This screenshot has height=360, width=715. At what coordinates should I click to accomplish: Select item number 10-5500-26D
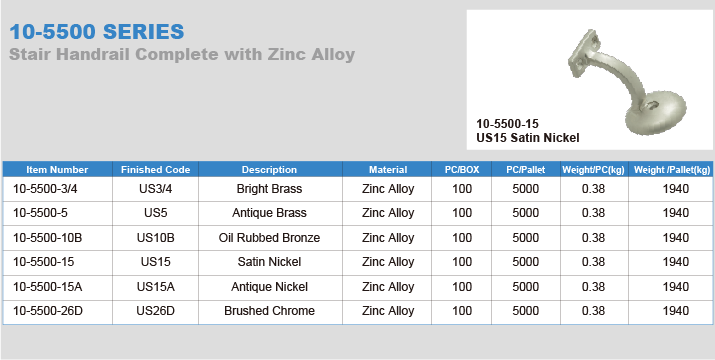pyautogui.click(x=48, y=311)
